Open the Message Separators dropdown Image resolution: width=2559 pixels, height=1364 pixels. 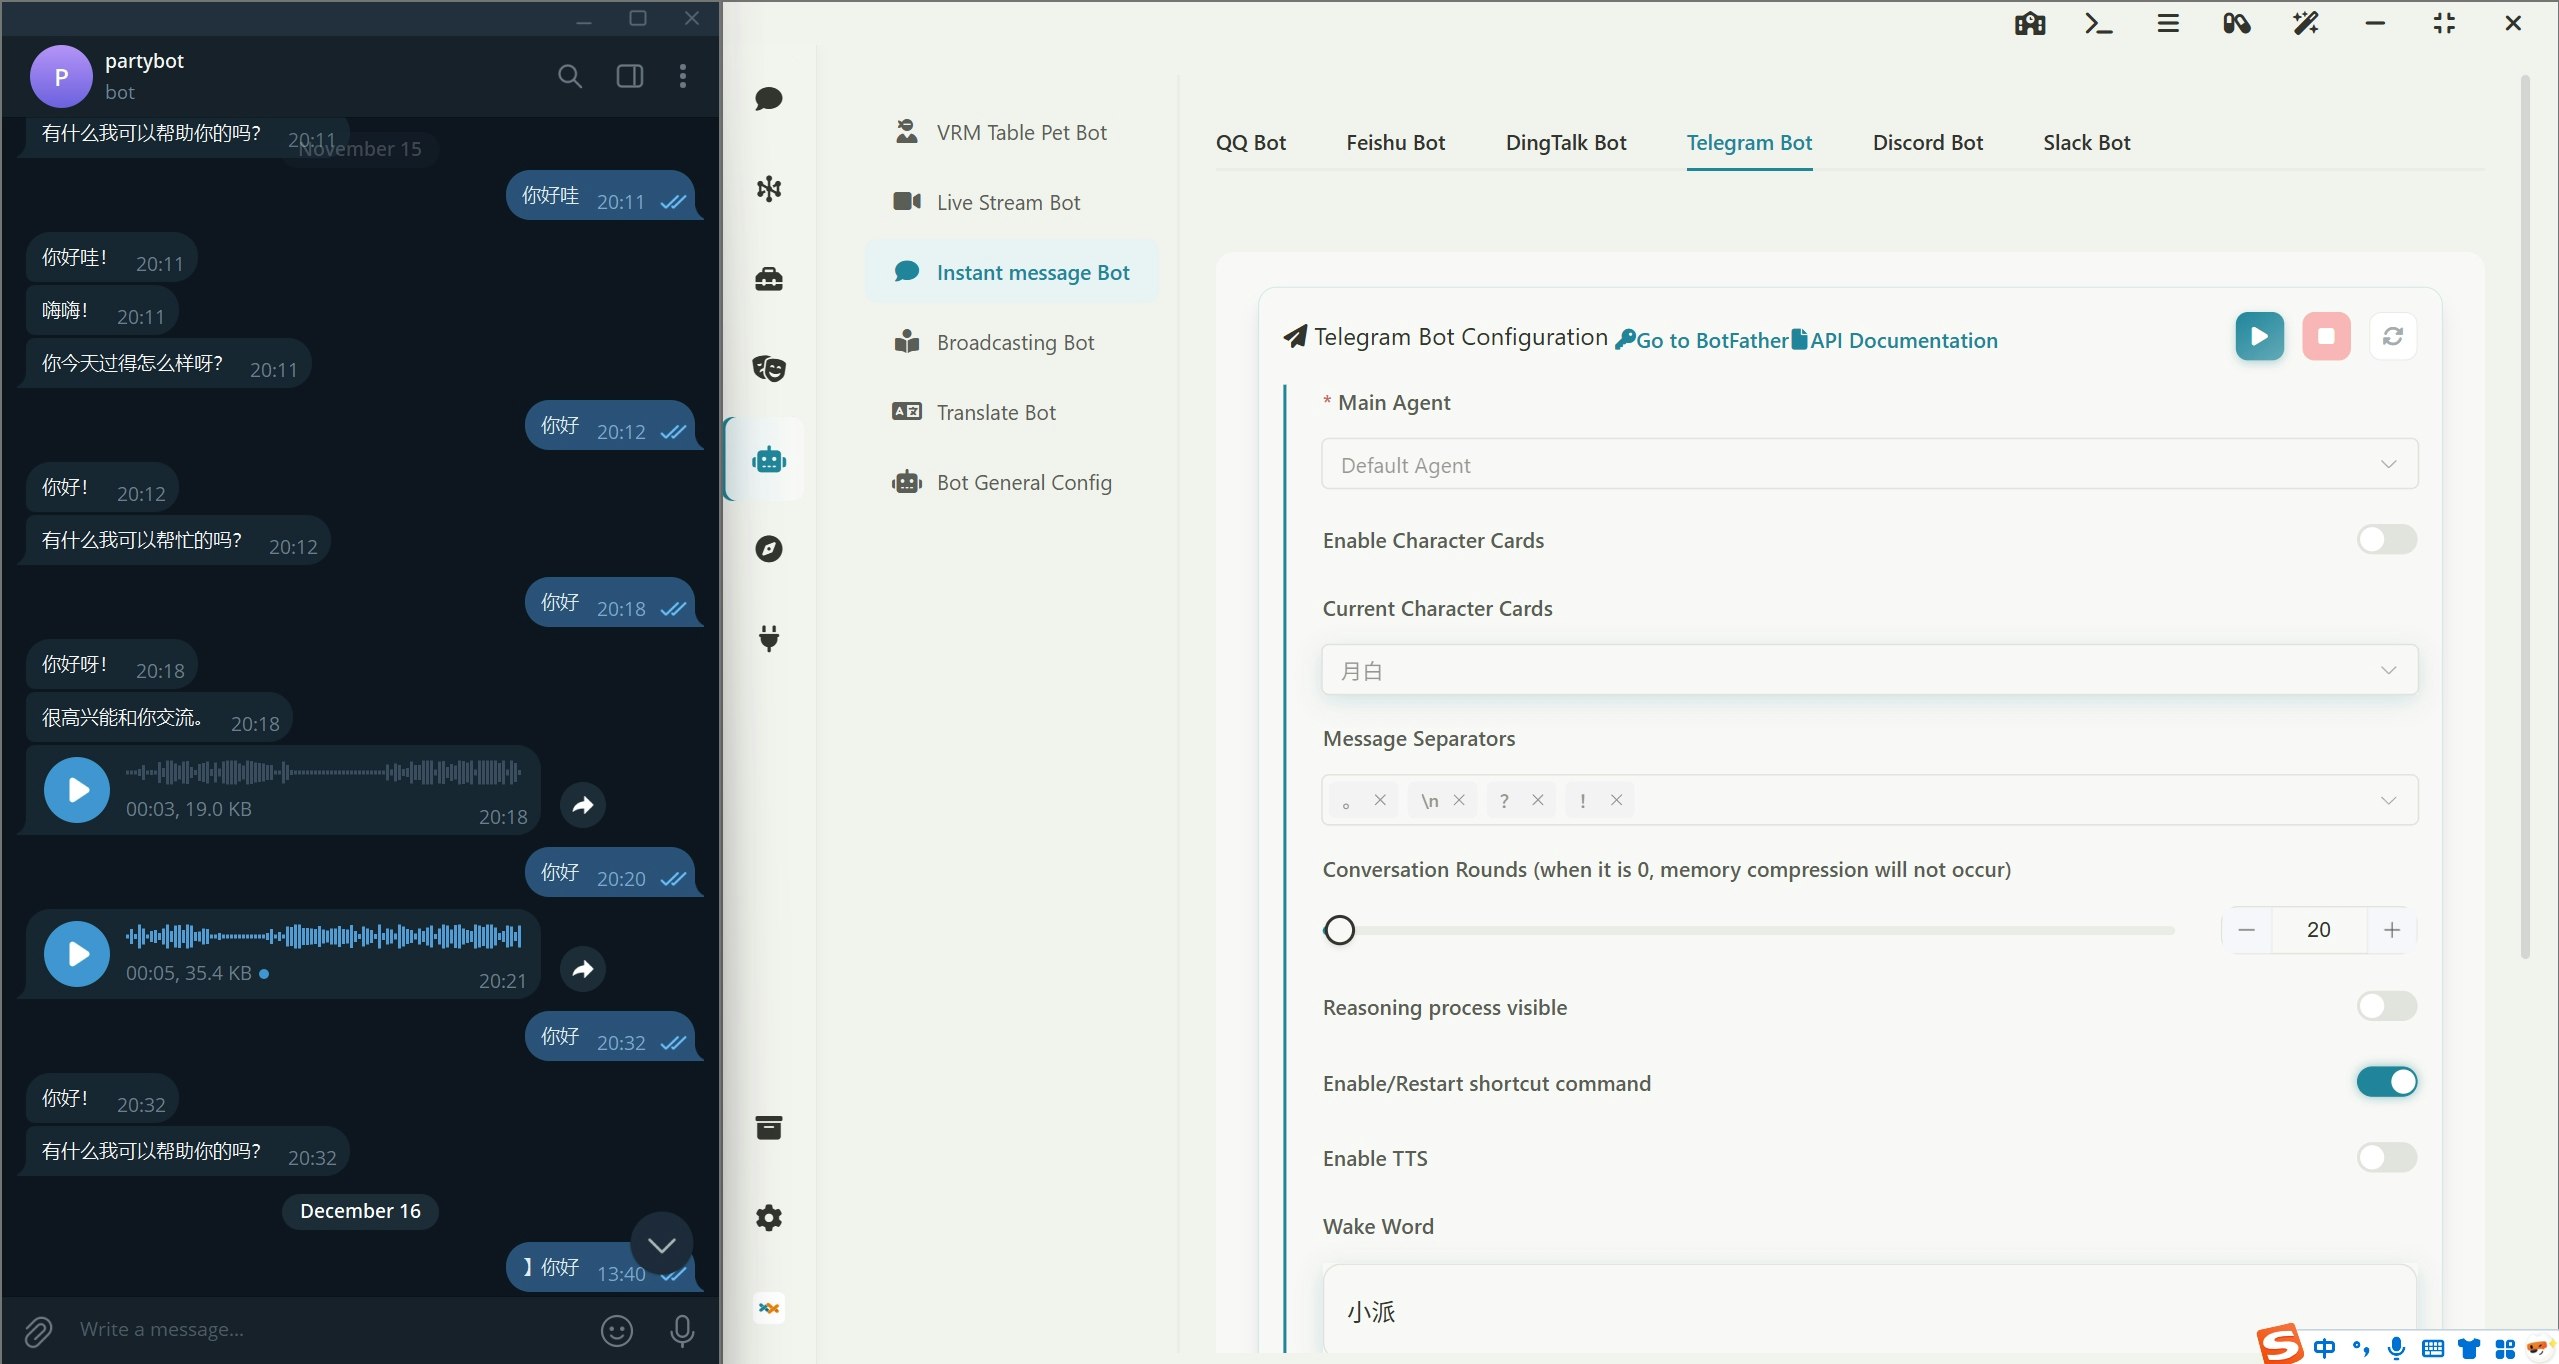pyautogui.click(x=2389, y=800)
